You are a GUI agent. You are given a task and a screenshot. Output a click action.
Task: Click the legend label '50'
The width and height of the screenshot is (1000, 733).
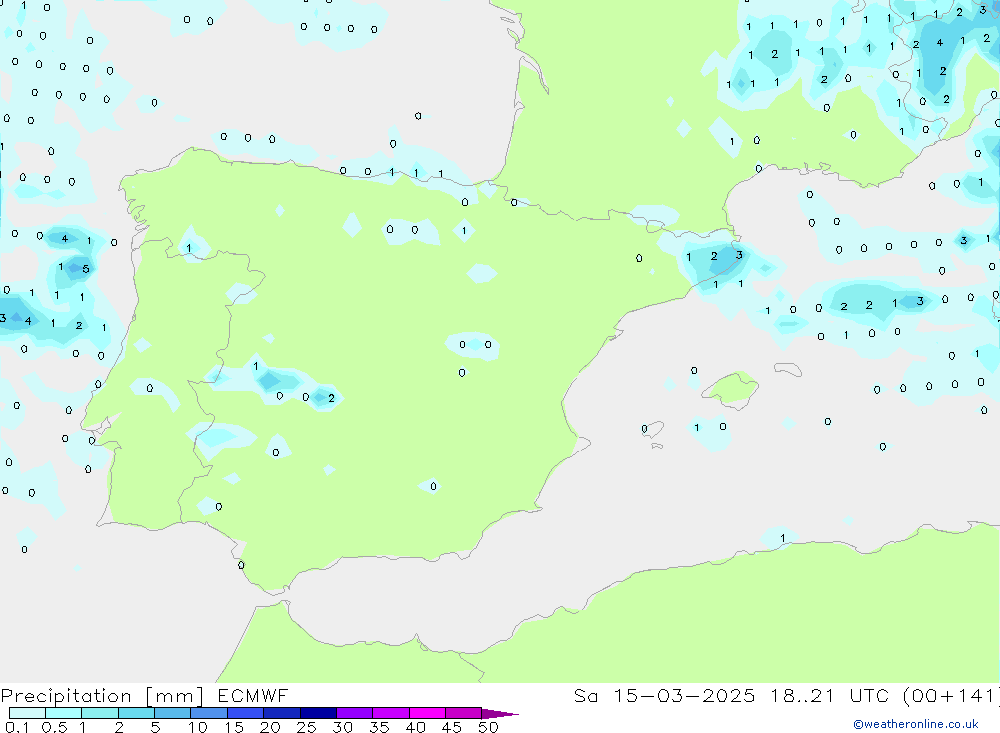pyautogui.click(x=488, y=727)
